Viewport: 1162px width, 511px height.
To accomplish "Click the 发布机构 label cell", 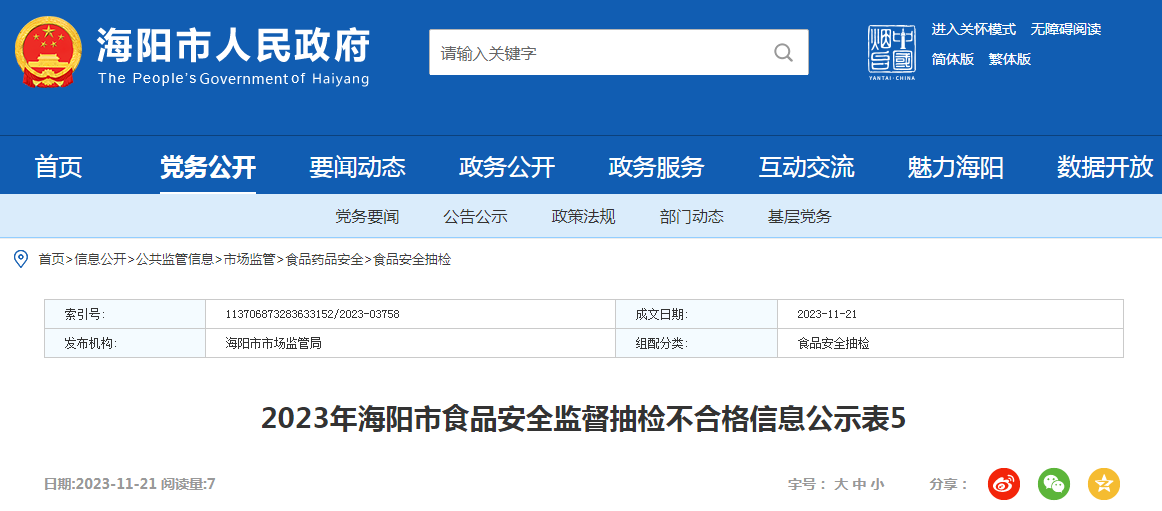I will [125, 344].
